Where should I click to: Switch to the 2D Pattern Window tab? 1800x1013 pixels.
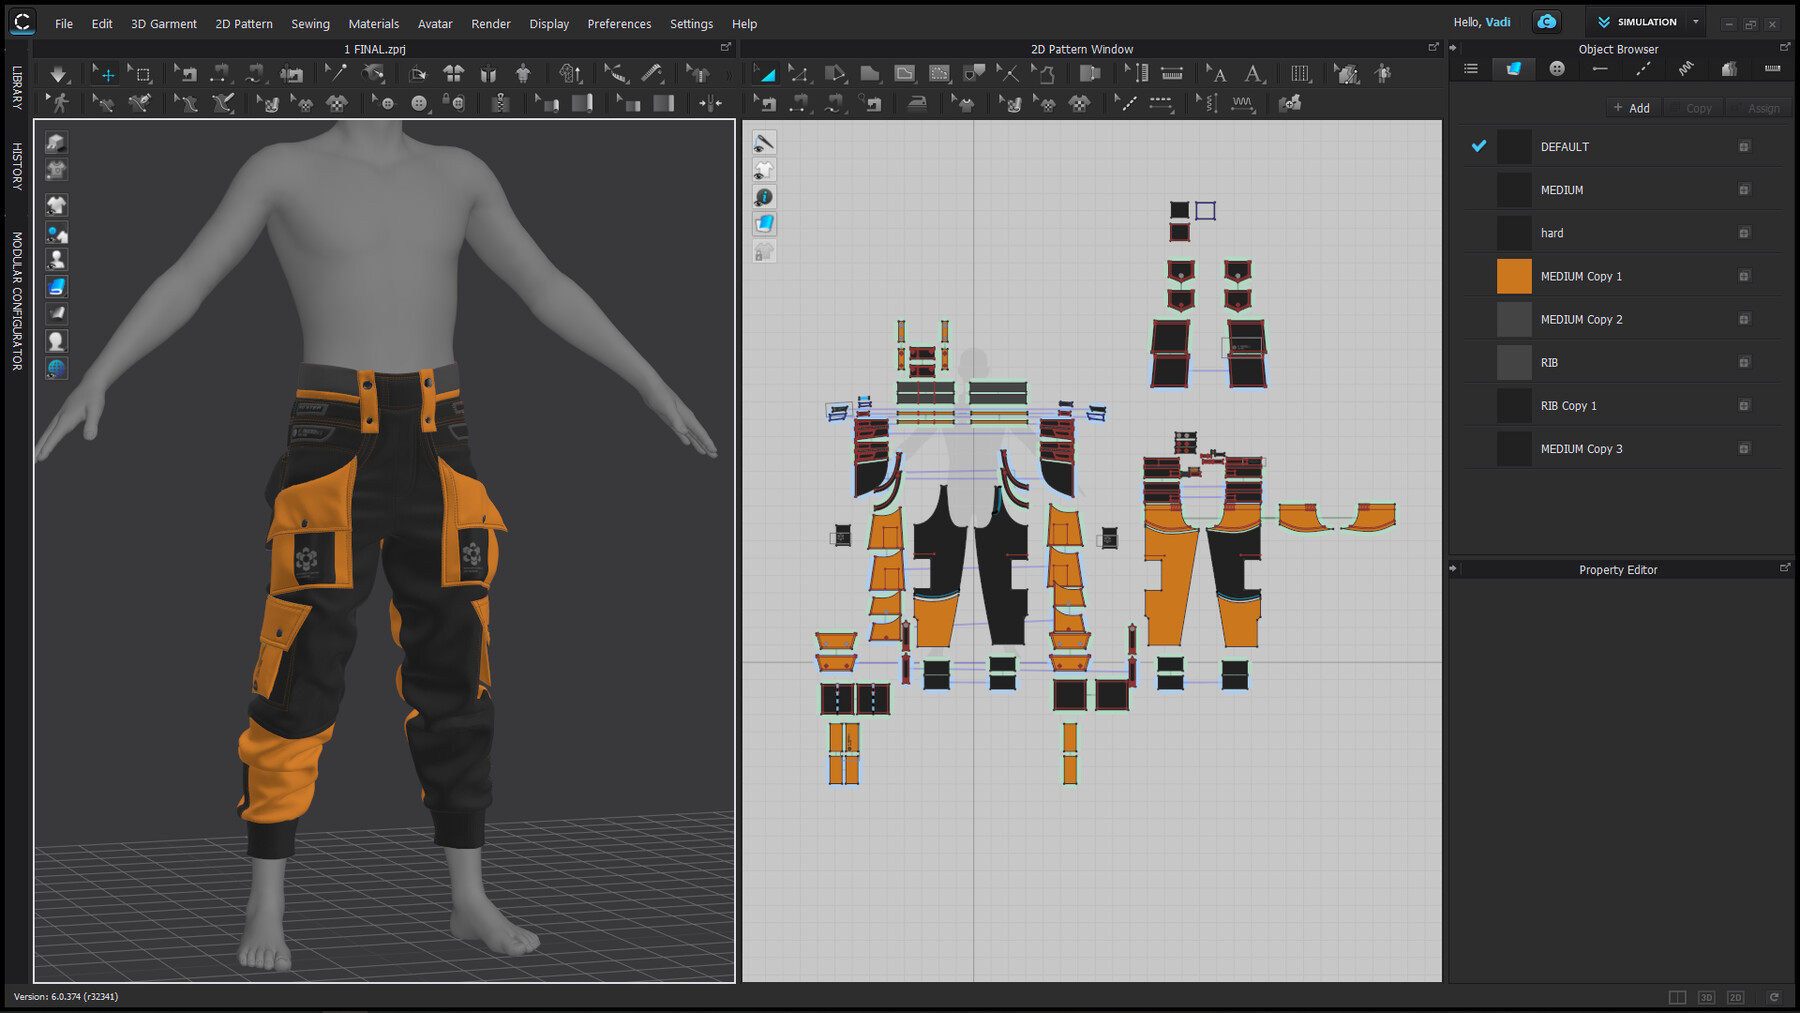click(x=1081, y=48)
